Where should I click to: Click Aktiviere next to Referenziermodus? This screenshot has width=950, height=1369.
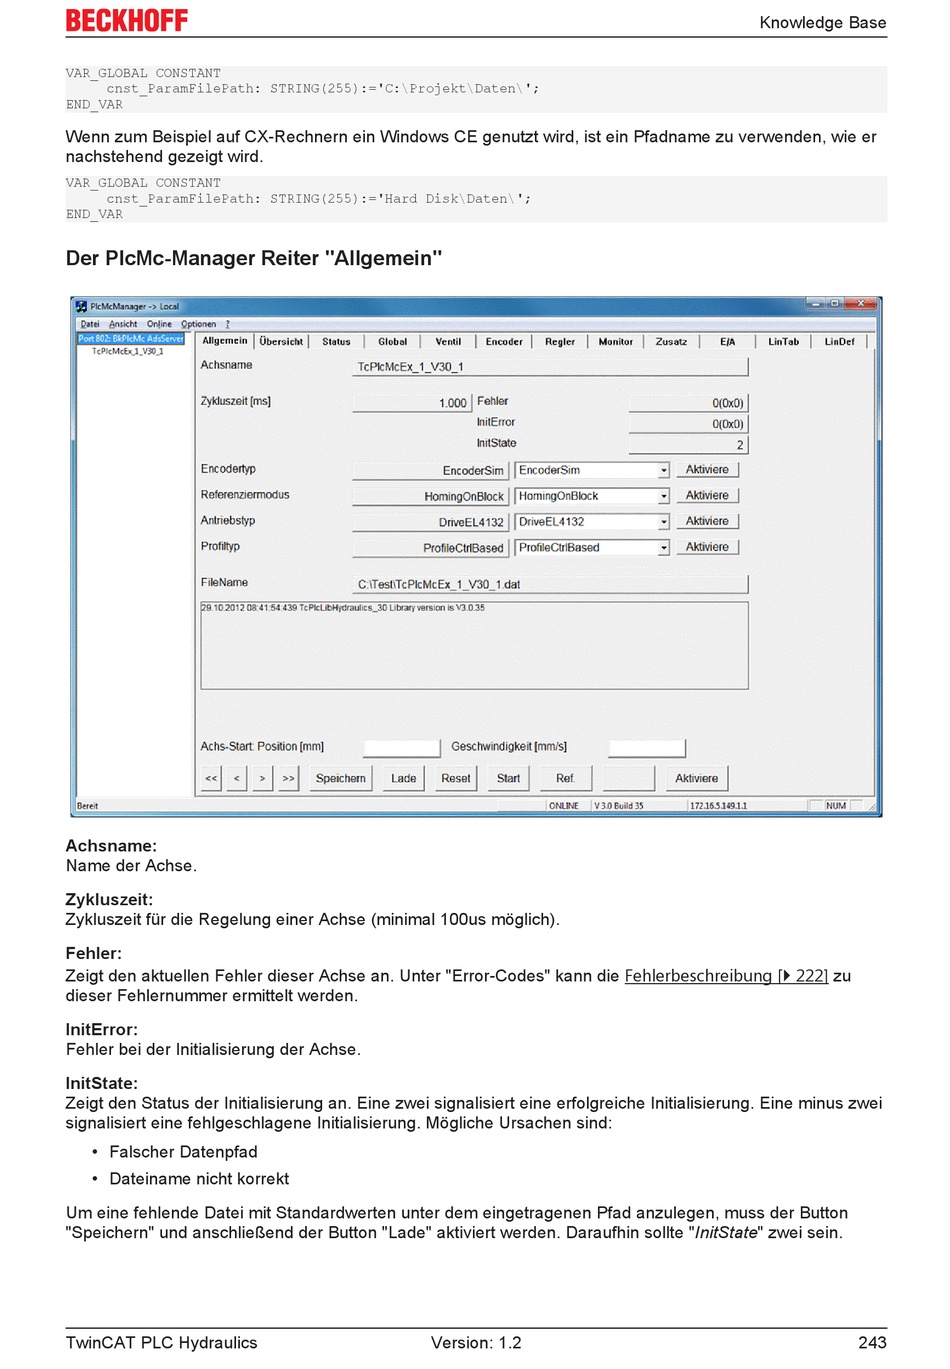[708, 496]
